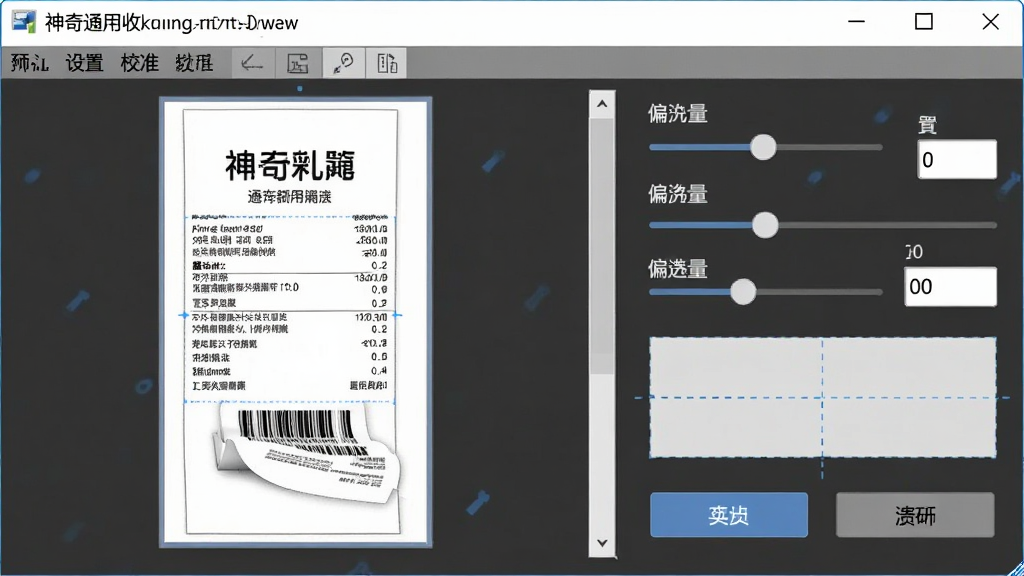
Task: Click the right crop handle on receipt
Action: 396,315
